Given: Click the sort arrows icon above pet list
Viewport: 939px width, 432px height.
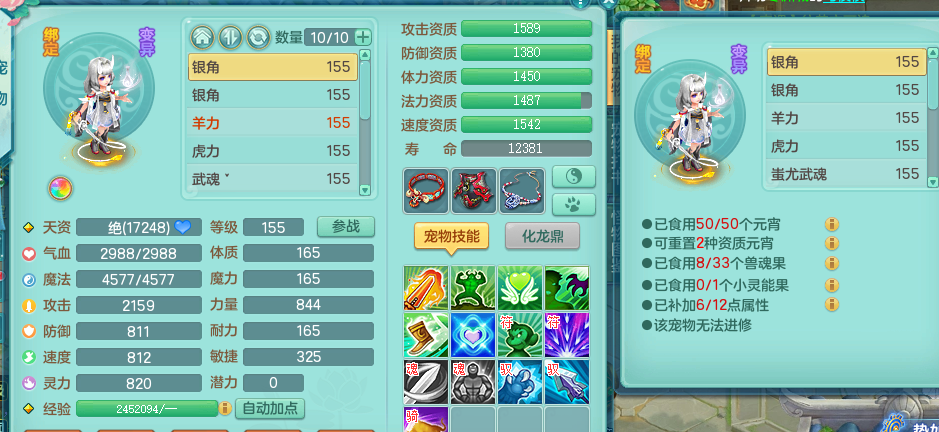Looking at the screenshot, I should tap(230, 37).
